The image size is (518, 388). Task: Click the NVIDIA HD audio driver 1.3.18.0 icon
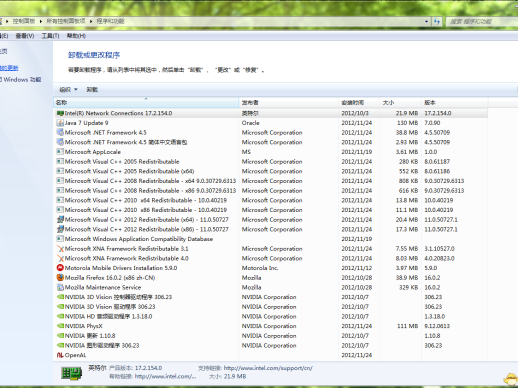pos(60,316)
